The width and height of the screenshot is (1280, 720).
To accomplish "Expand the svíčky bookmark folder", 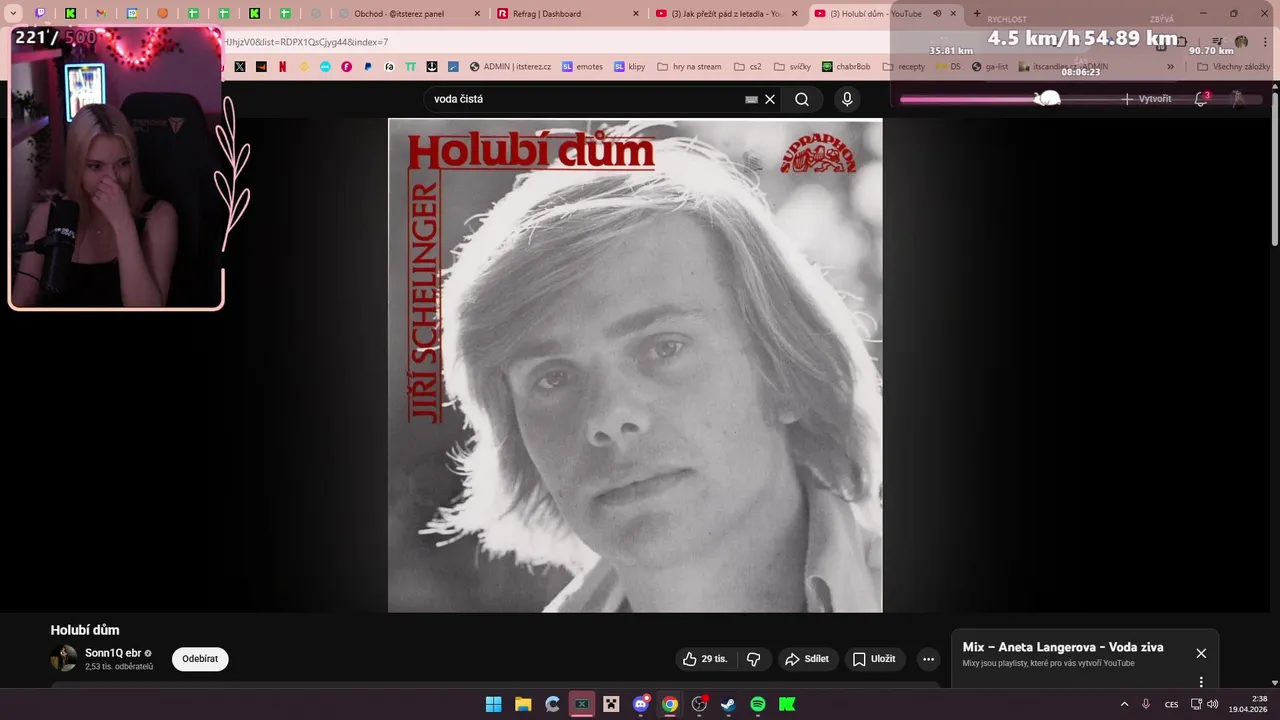I will [x=792, y=67].
